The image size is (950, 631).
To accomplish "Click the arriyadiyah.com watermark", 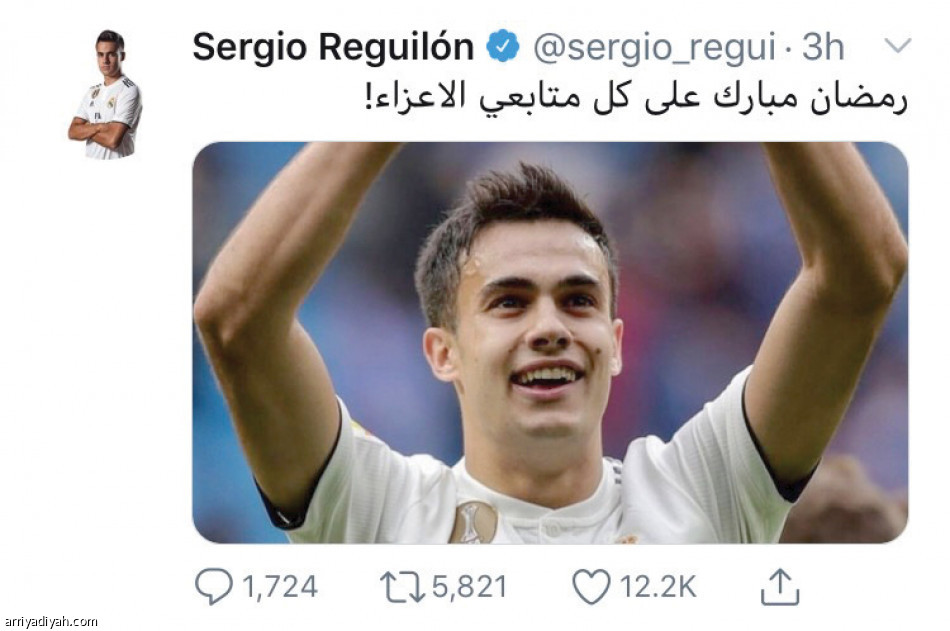I will (51, 621).
